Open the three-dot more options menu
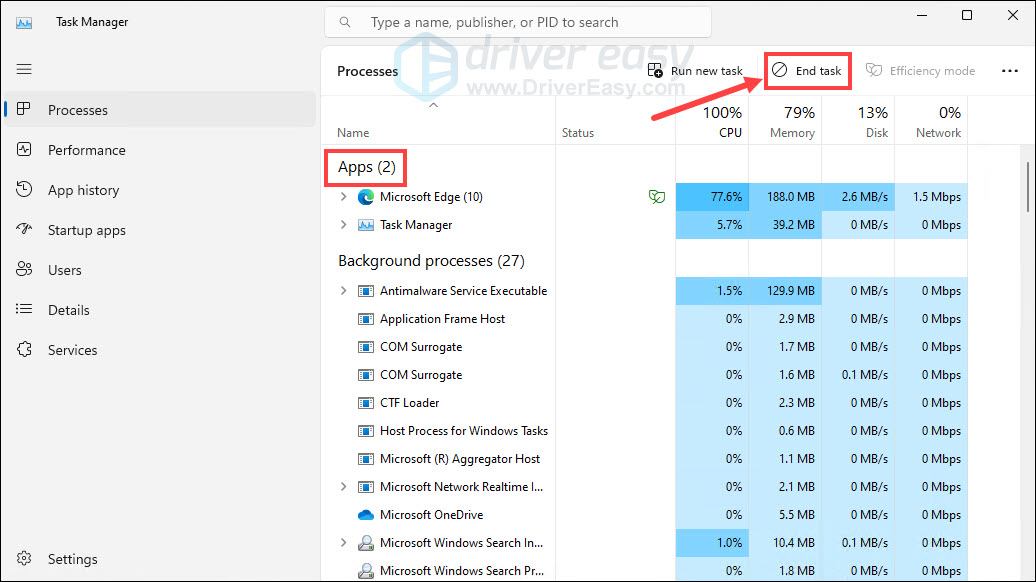 (x=1009, y=70)
